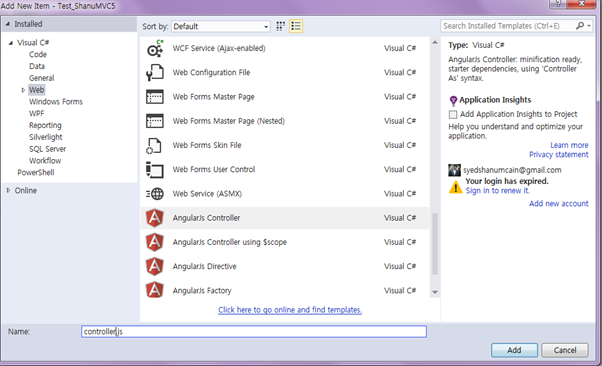Enable Add Application Insights to Project checkbox
The height and width of the screenshot is (366, 602).
coord(453,114)
